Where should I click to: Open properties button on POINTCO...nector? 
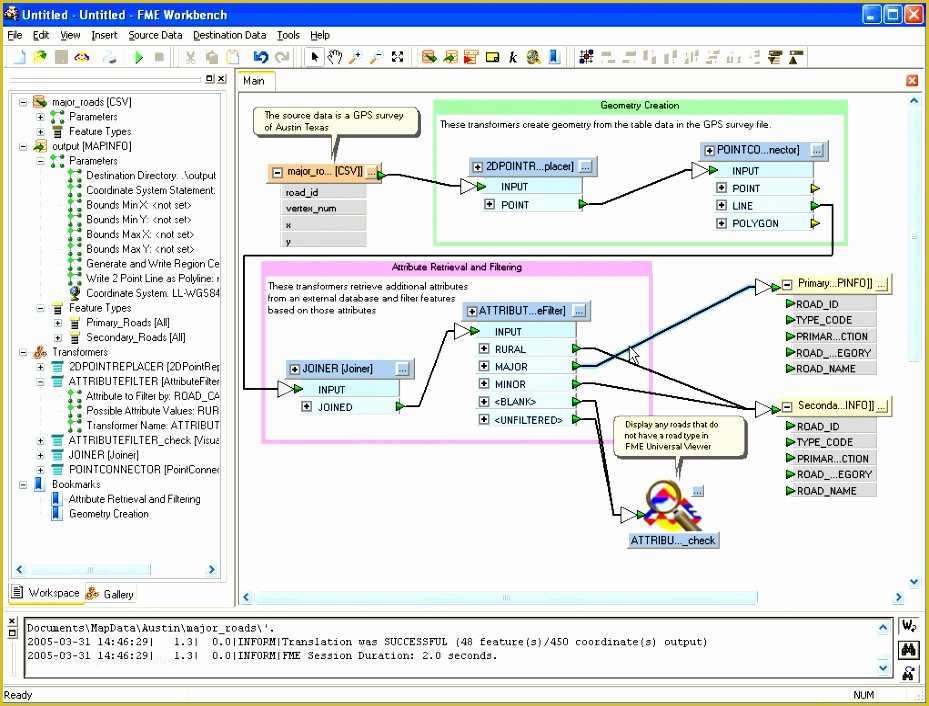coord(817,150)
